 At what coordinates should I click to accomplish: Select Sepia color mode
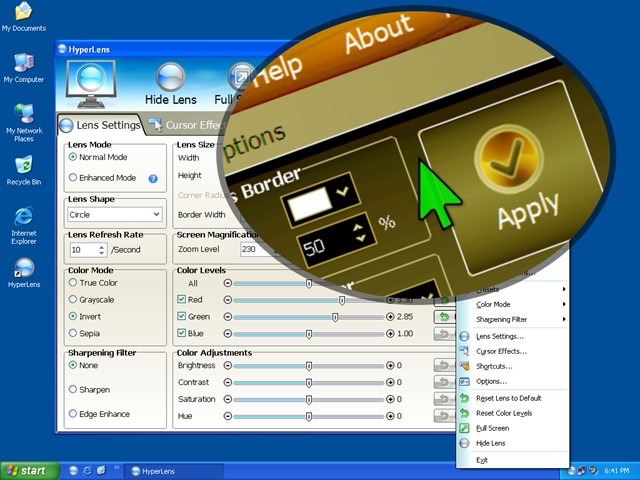[84, 333]
